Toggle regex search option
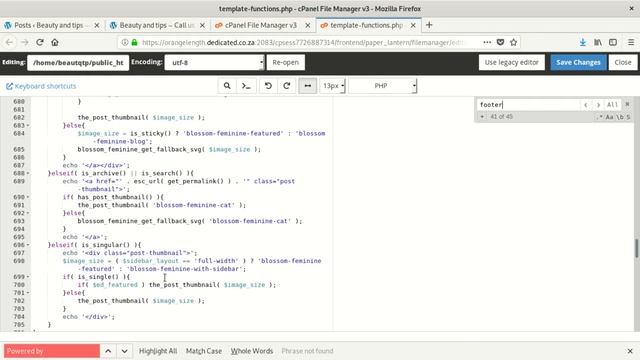 (599, 117)
